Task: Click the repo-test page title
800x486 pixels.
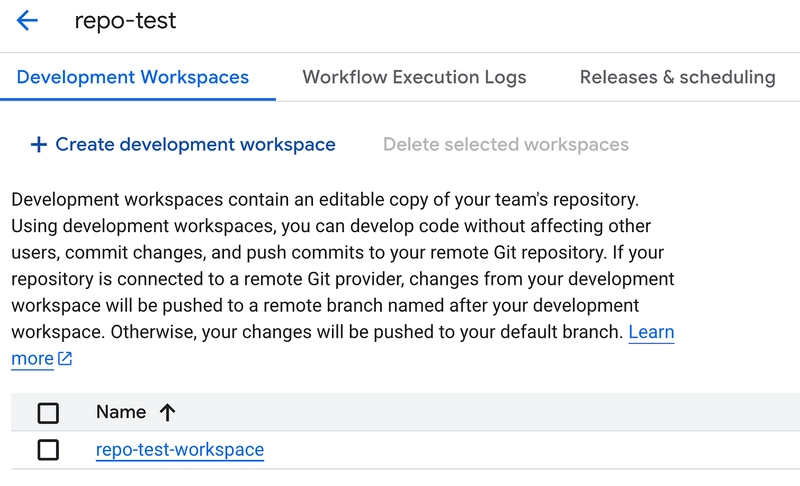Action: 125,21
